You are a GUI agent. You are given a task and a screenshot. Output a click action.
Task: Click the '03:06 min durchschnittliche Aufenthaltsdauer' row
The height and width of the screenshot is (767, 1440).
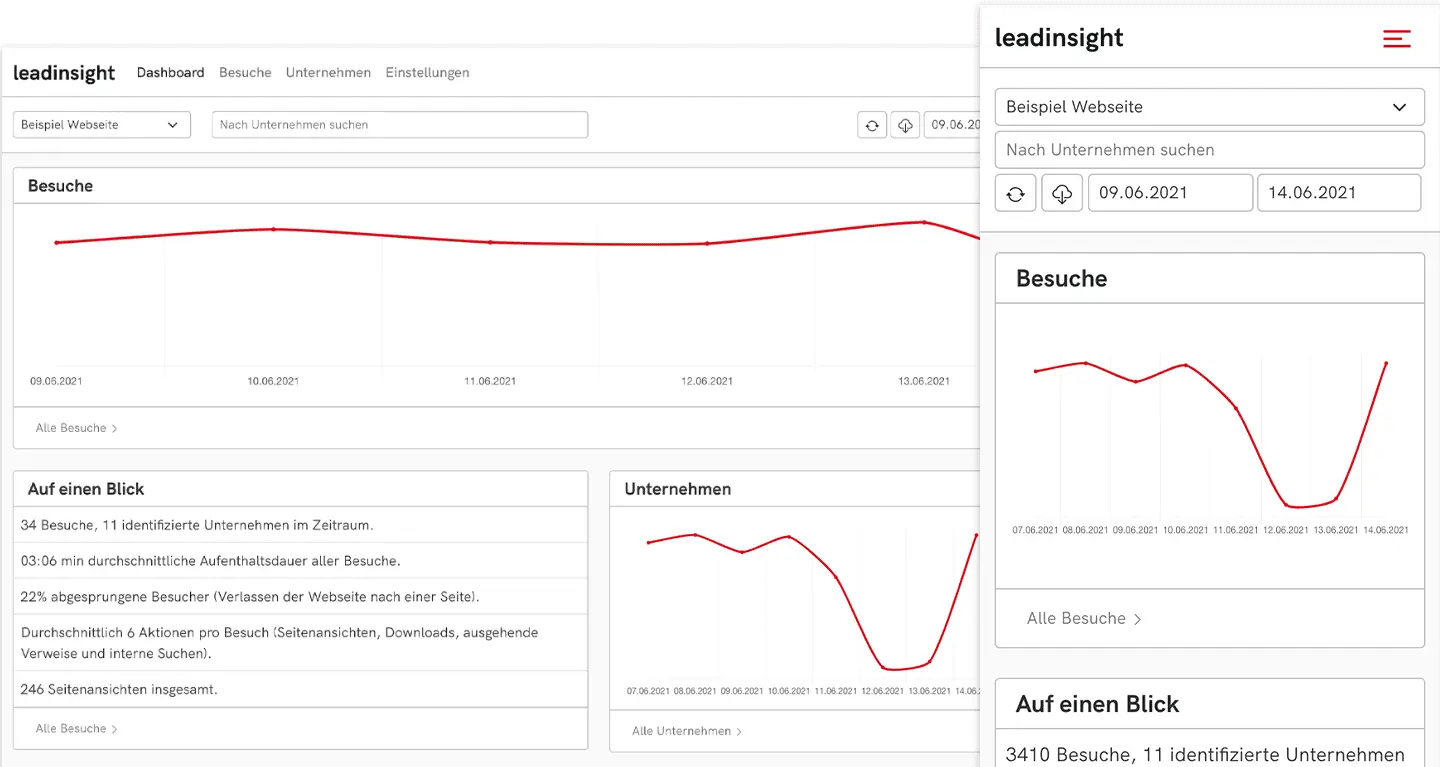[300, 561]
